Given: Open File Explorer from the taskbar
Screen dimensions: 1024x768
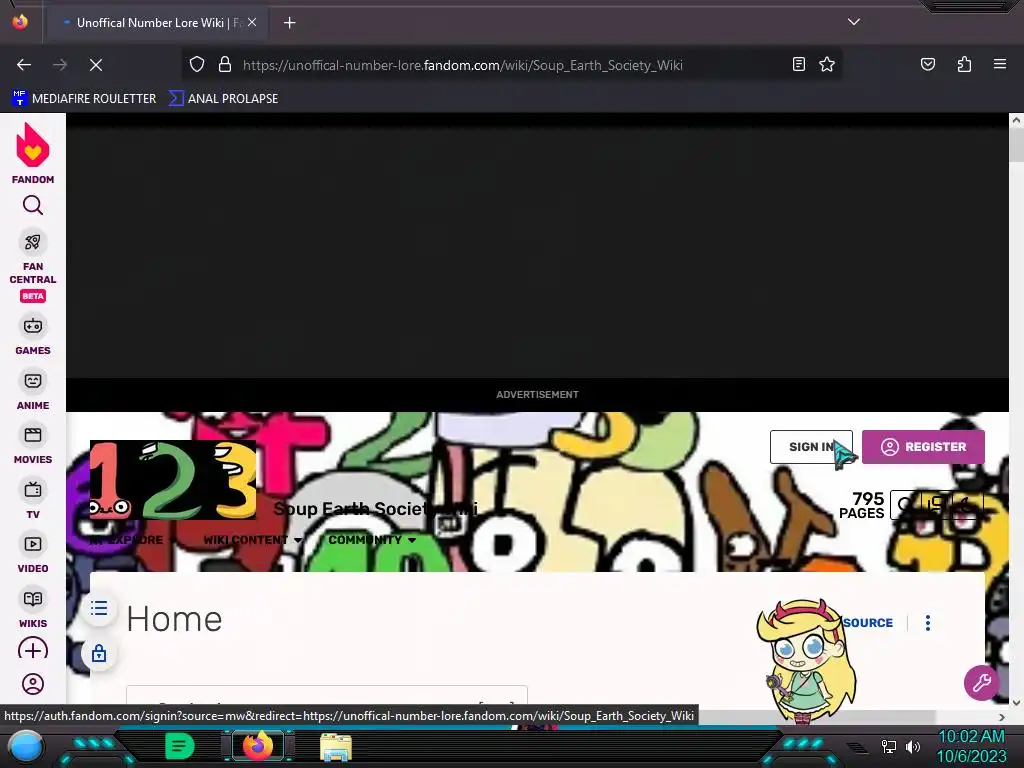Looking at the screenshot, I should (336, 746).
